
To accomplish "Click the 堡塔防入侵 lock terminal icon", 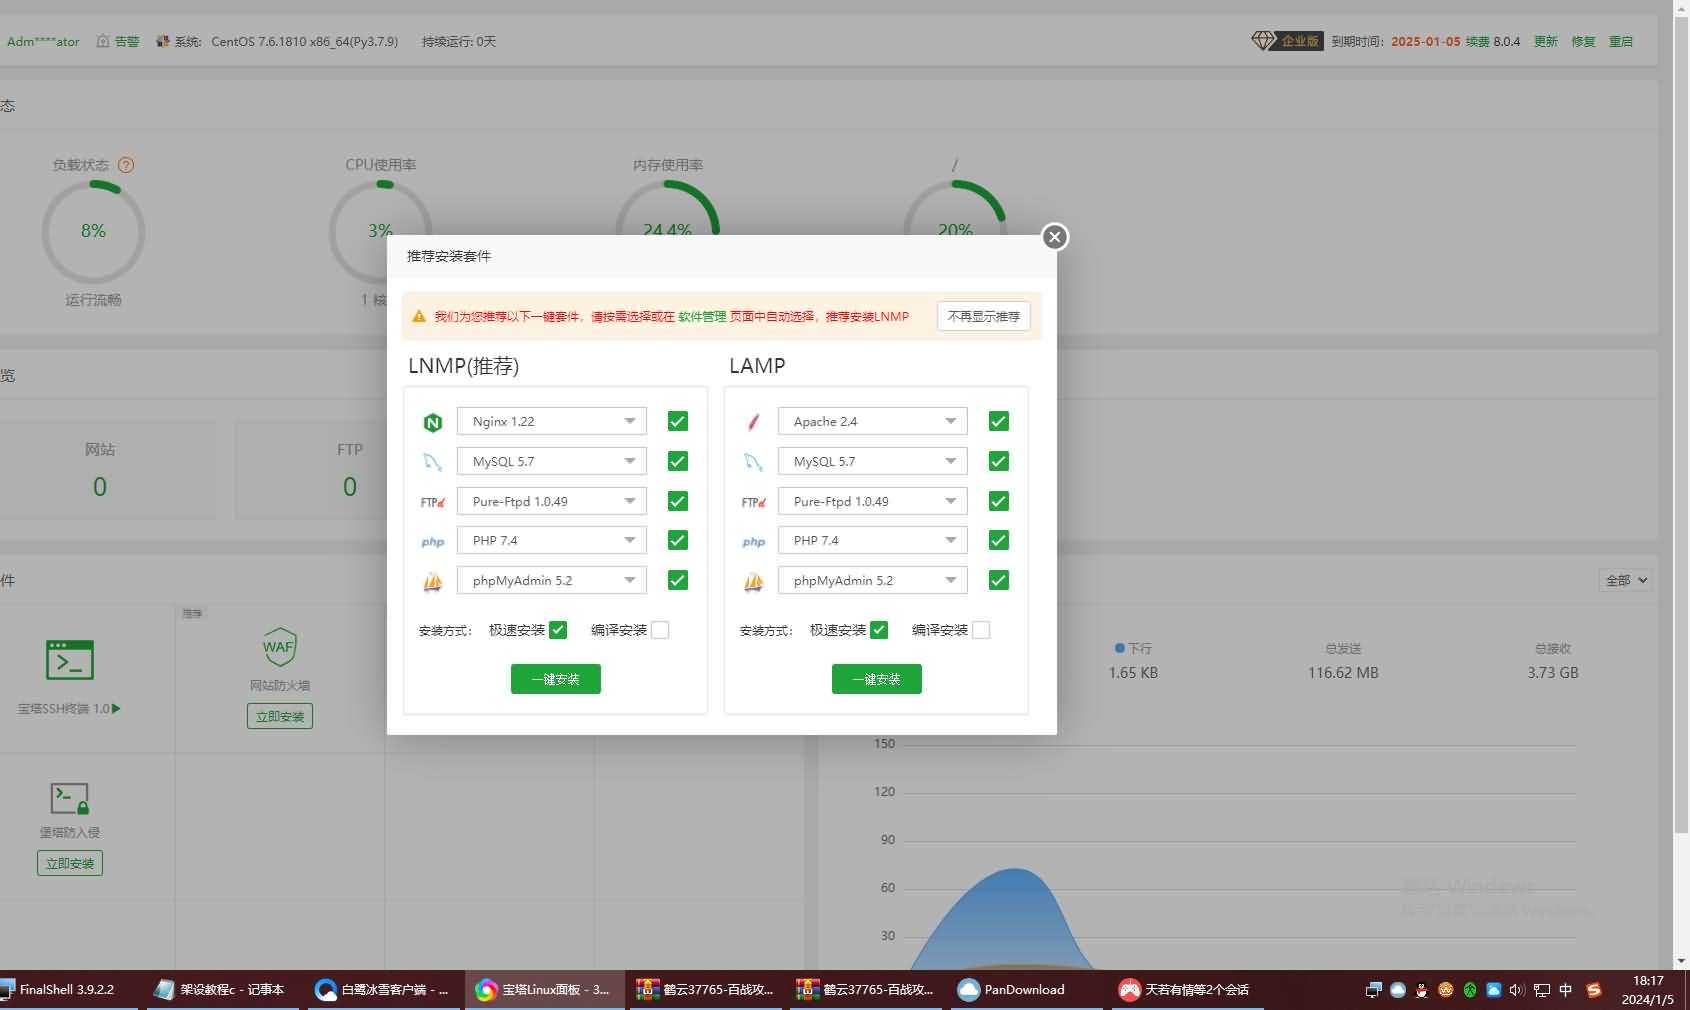I will (70, 798).
